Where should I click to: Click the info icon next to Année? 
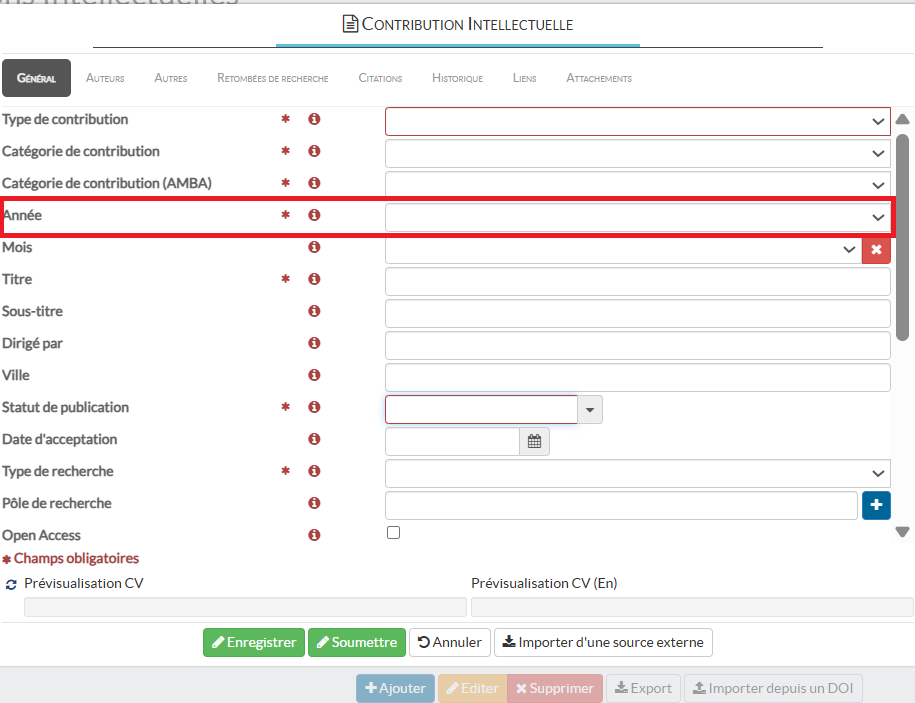(x=314, y=215)
